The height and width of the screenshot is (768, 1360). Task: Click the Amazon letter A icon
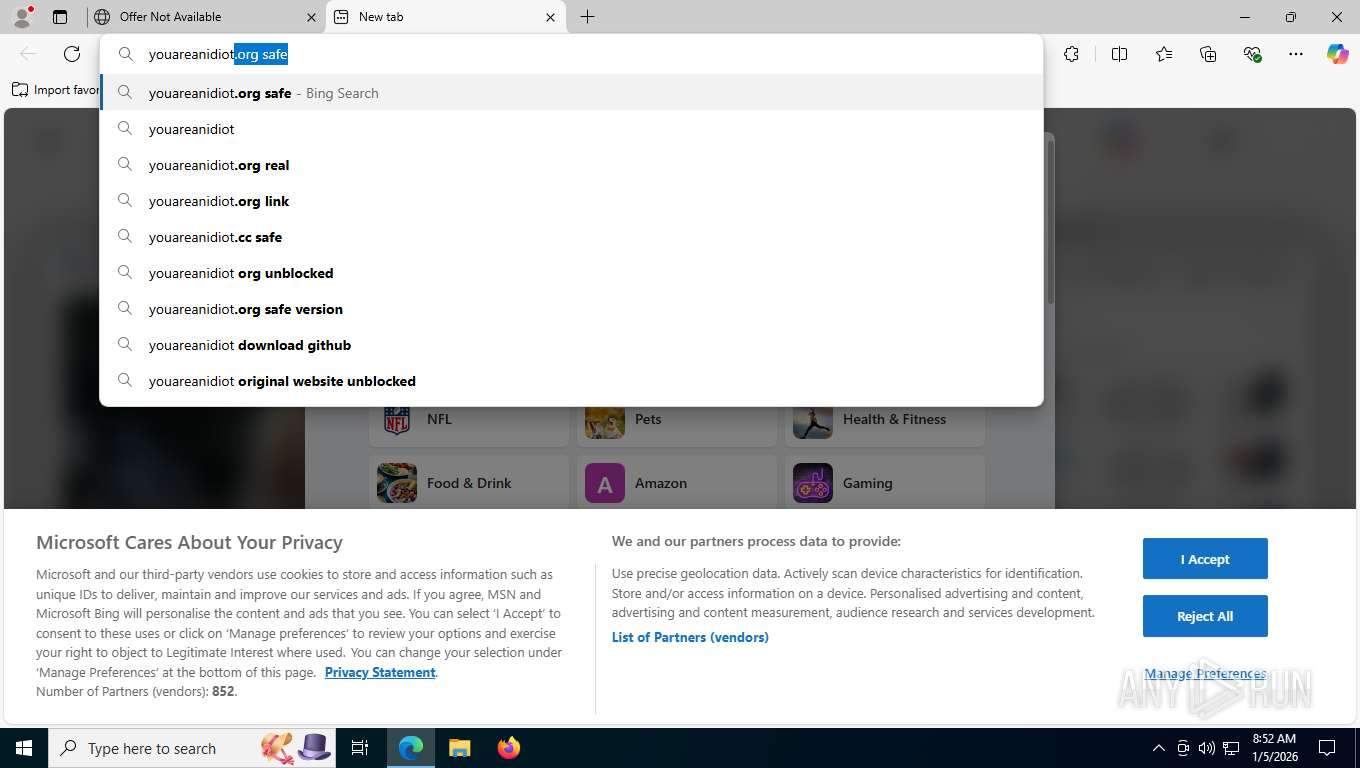click(x=605, y=483)
